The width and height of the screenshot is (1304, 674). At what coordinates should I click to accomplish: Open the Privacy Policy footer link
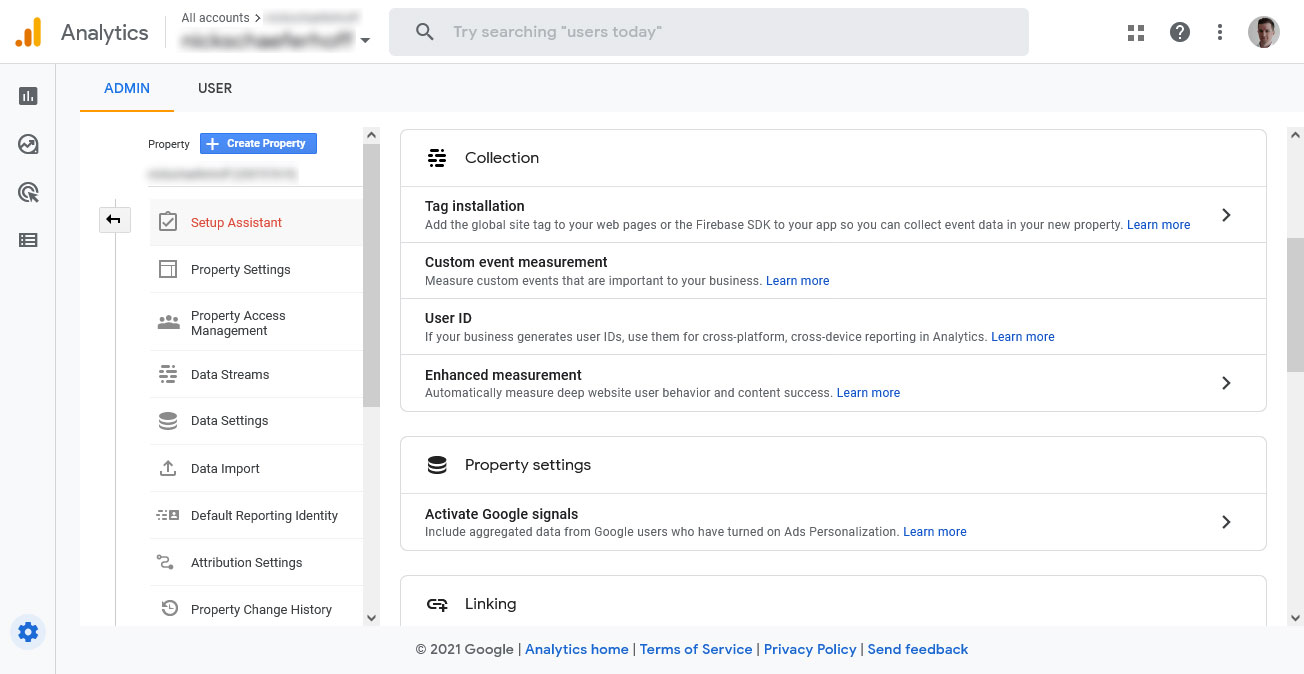(810, 649)
